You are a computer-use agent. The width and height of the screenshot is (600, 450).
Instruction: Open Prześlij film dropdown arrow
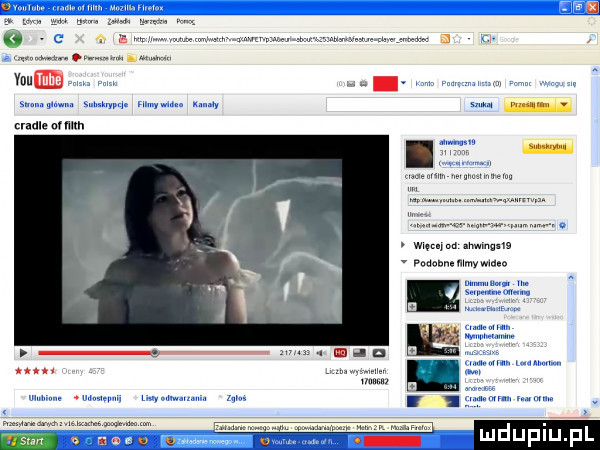[564, 104]
